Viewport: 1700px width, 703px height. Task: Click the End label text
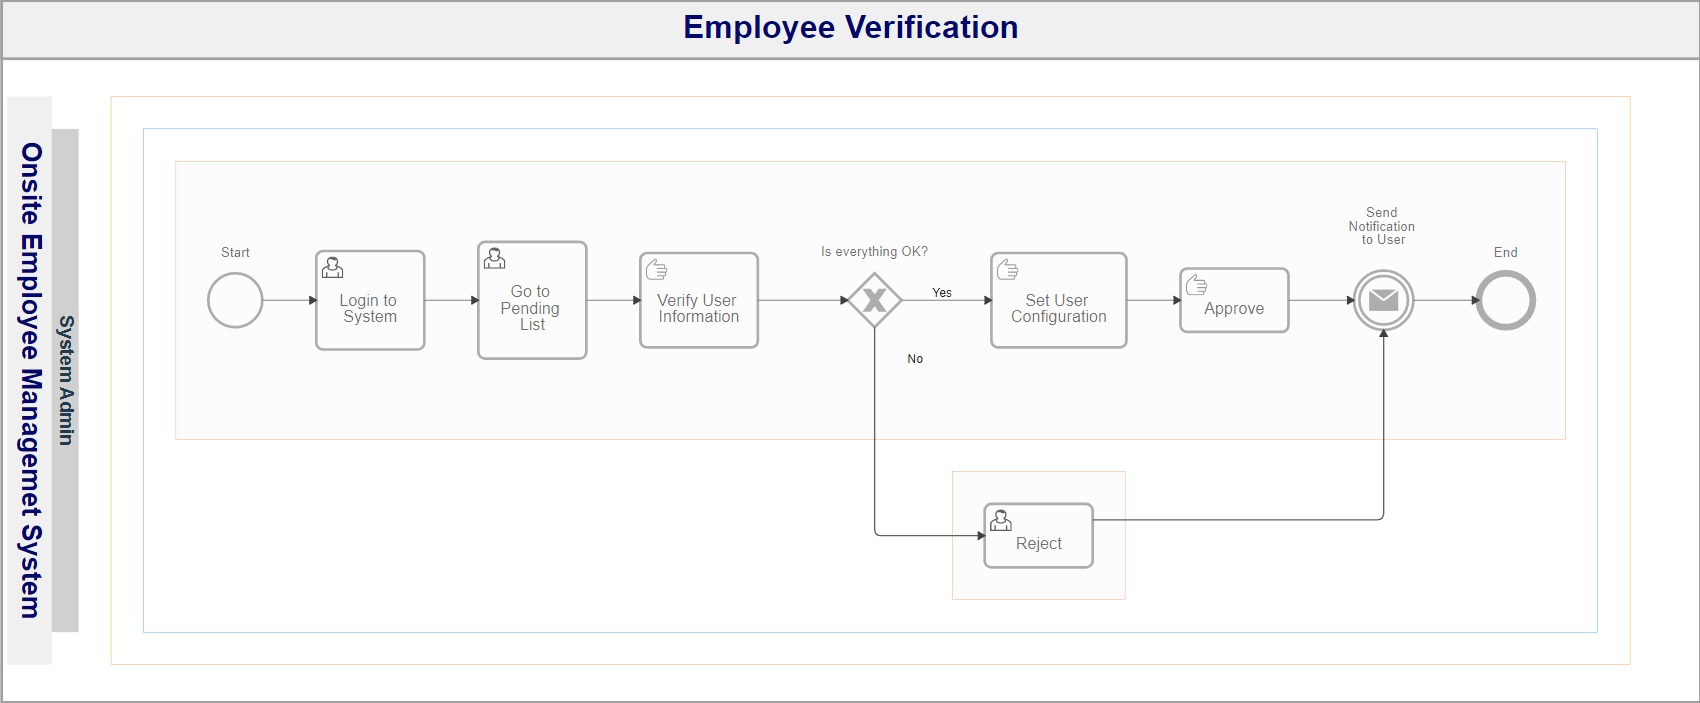[x=1506, y=253]
